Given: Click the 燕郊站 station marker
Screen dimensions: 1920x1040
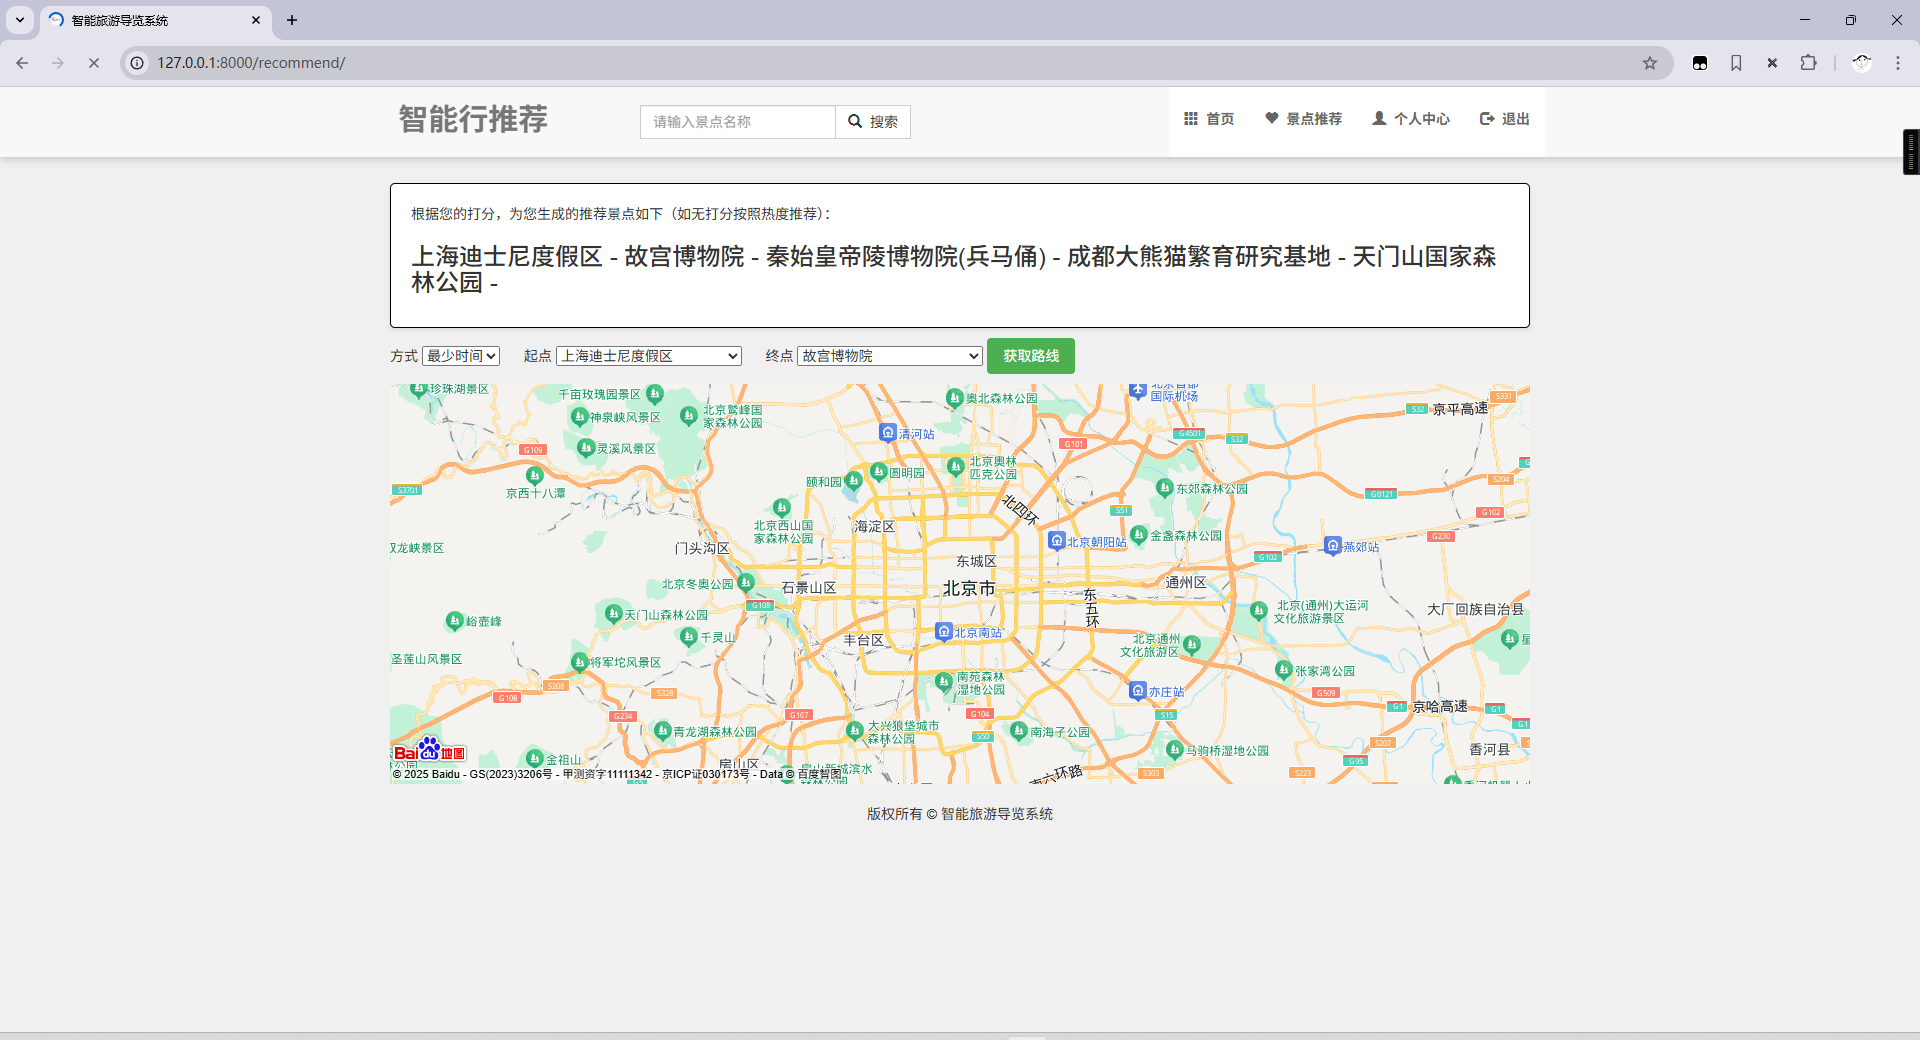Looking at the screenshot, I should pyautogui.click(x=1332, y=546).
